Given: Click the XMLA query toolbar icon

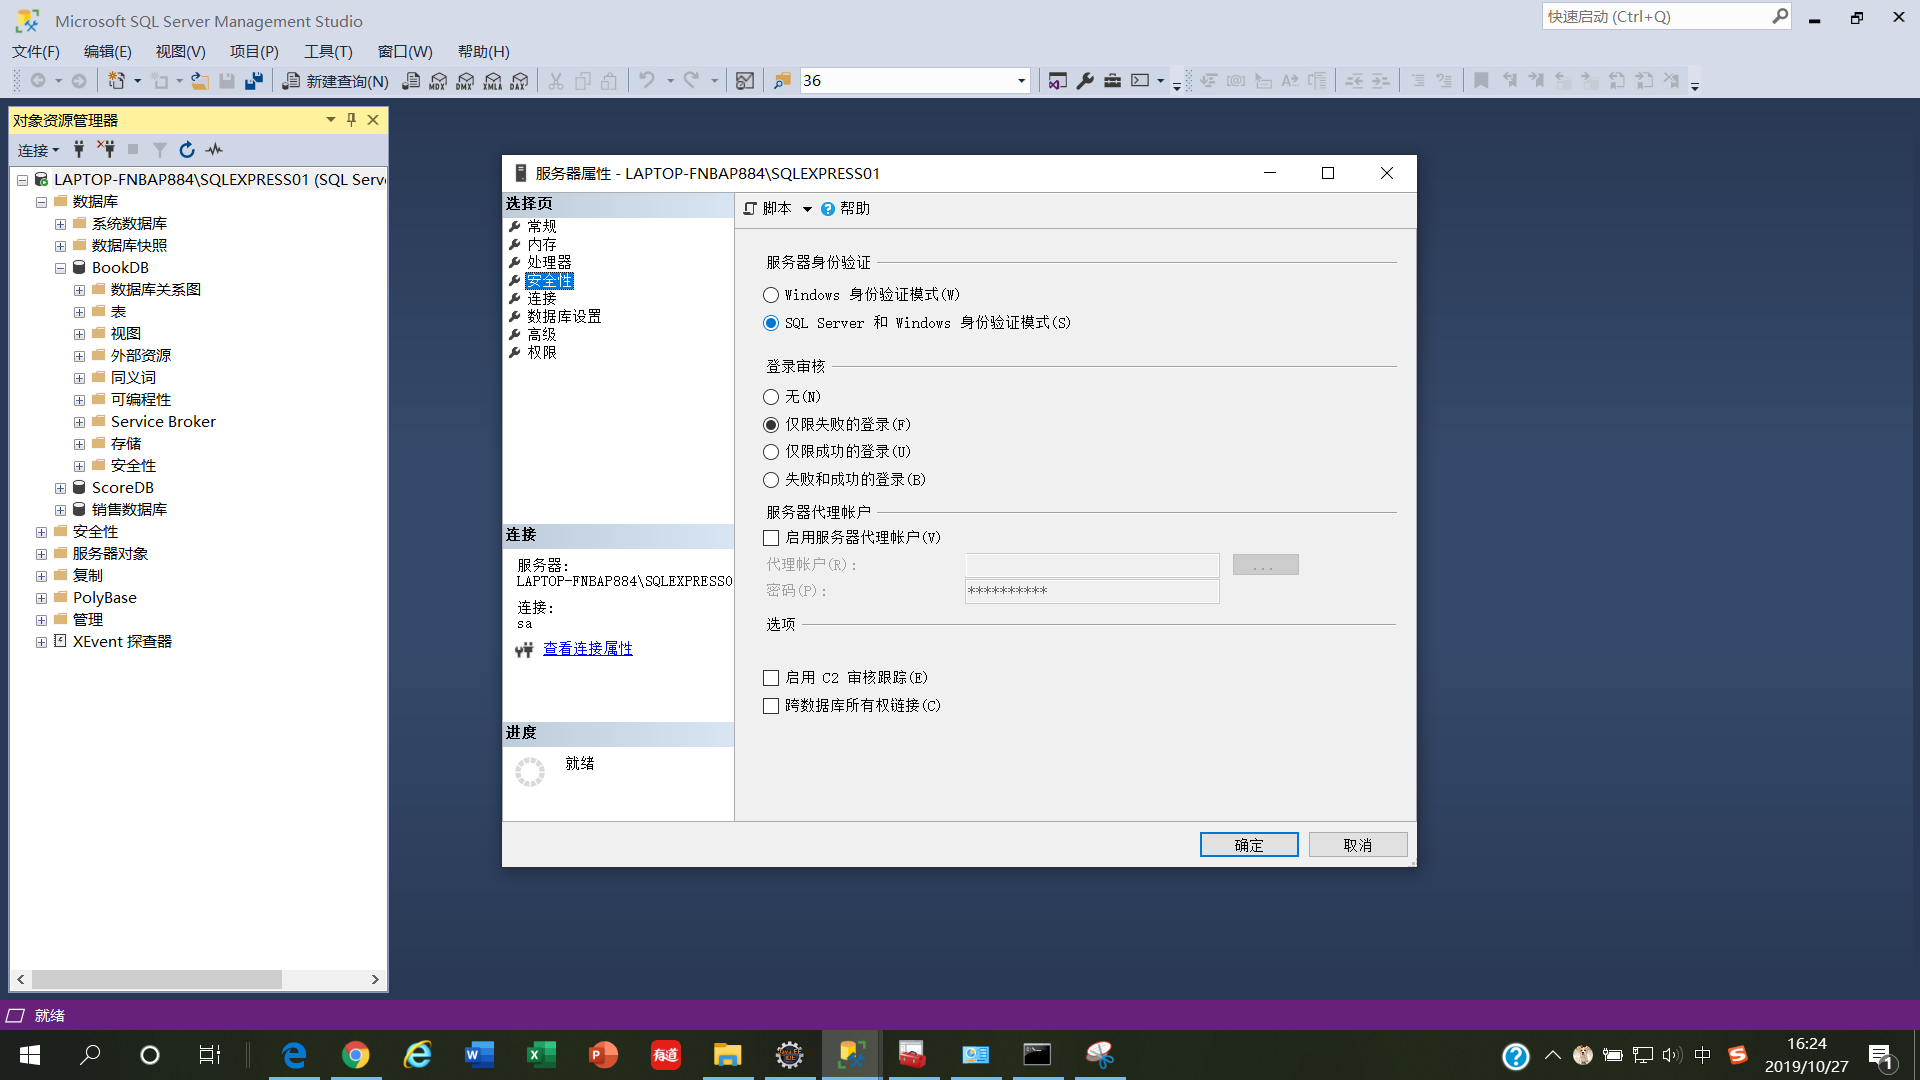Looking at the screenshot, I should point(492,81).
